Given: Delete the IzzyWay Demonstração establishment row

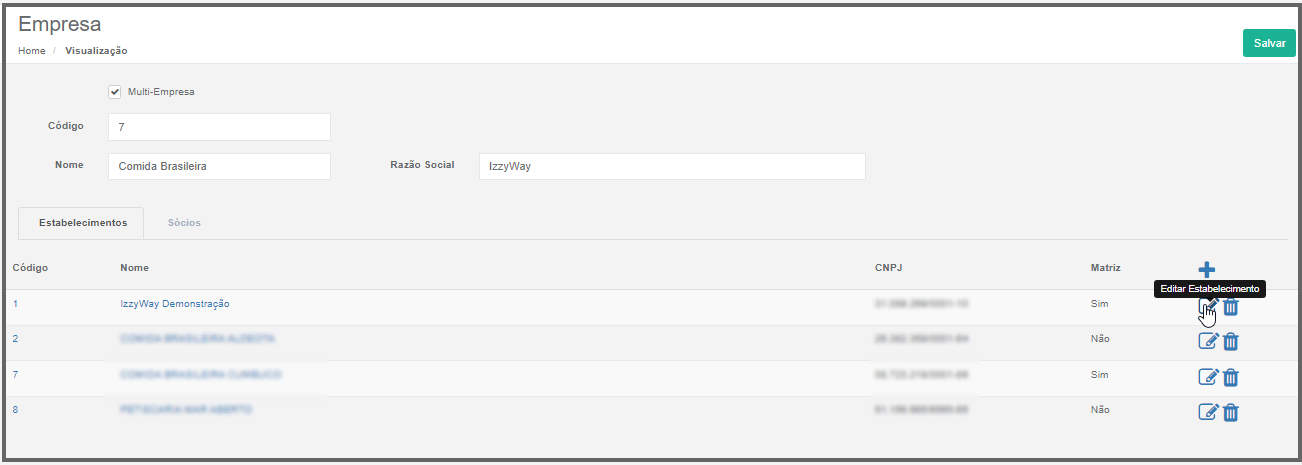Looking at the screenshot, I should 1231,307.
